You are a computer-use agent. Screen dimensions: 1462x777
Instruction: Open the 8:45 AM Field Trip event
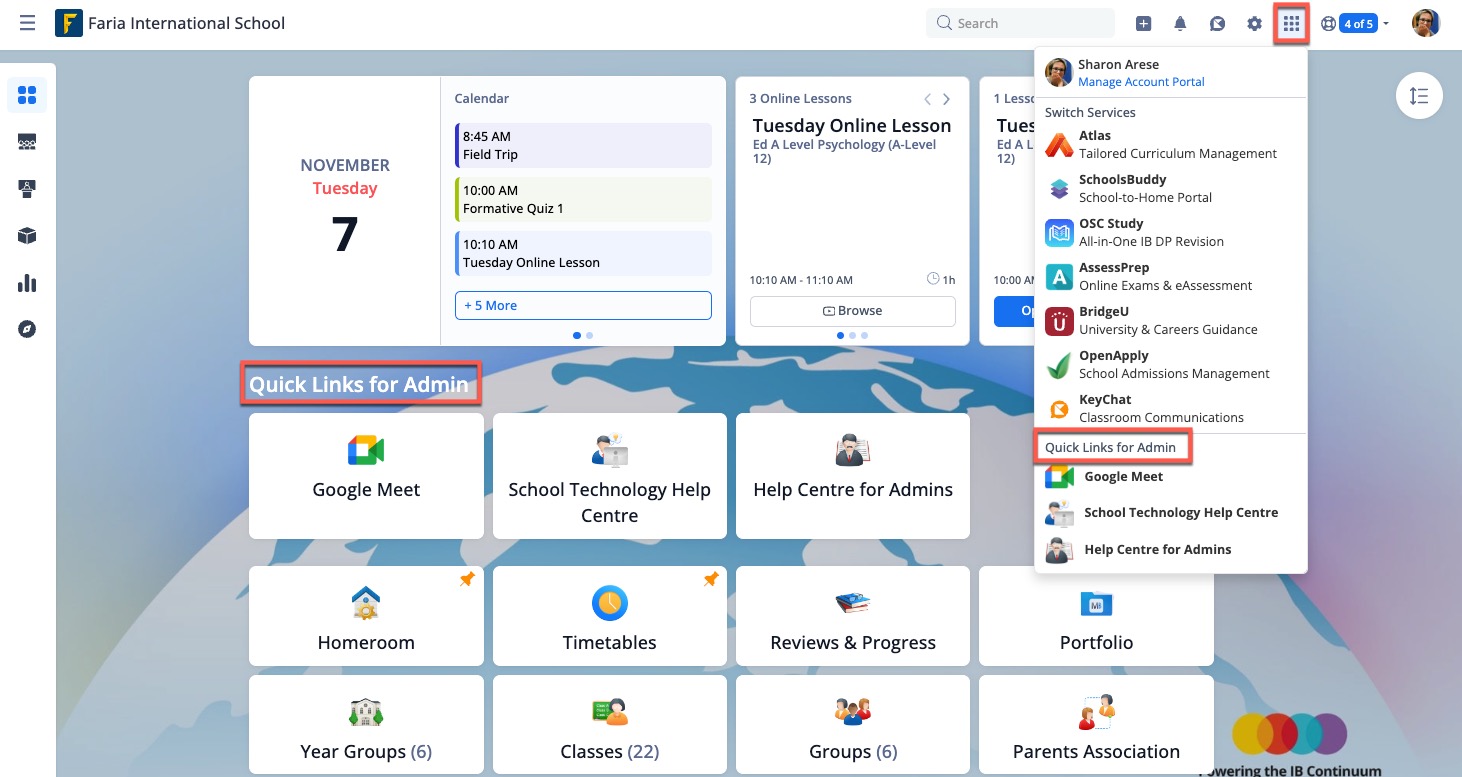(x=583, y=145)
